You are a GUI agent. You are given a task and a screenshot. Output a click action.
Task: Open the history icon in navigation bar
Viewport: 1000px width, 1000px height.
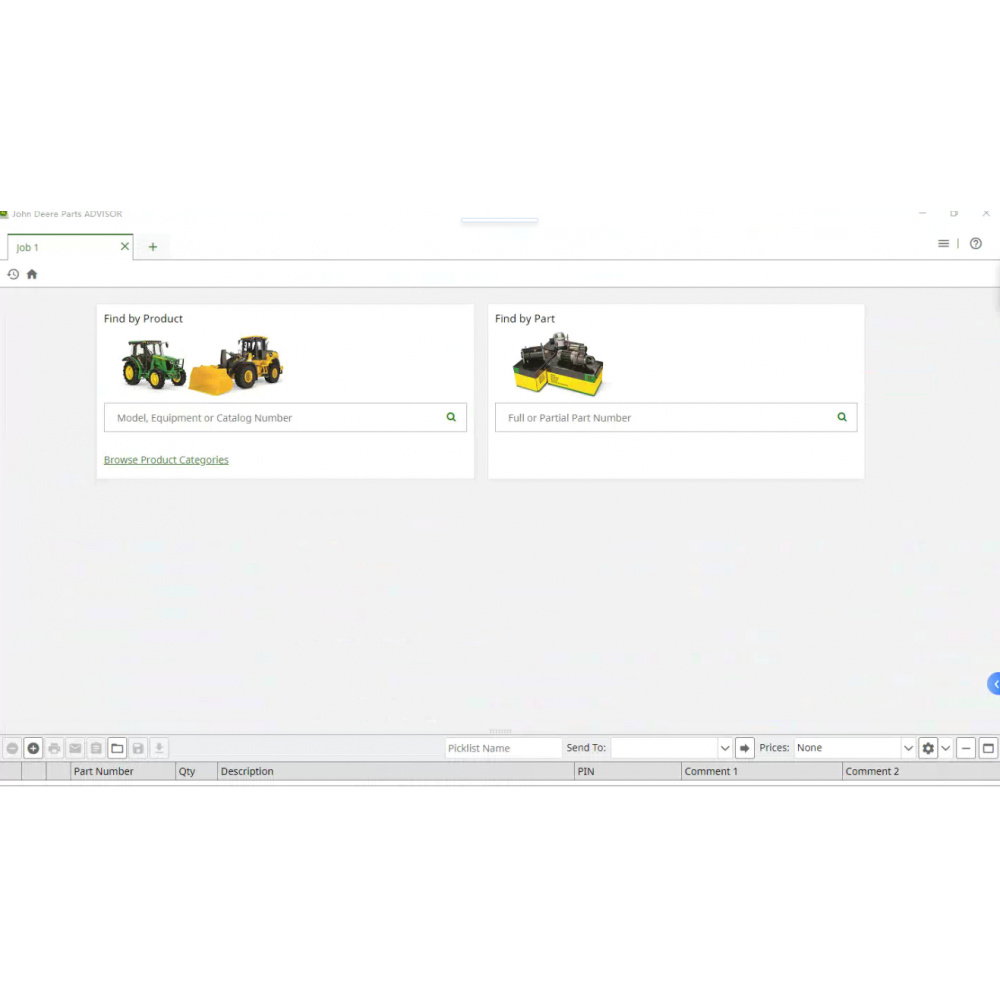(x=13, y=274)
